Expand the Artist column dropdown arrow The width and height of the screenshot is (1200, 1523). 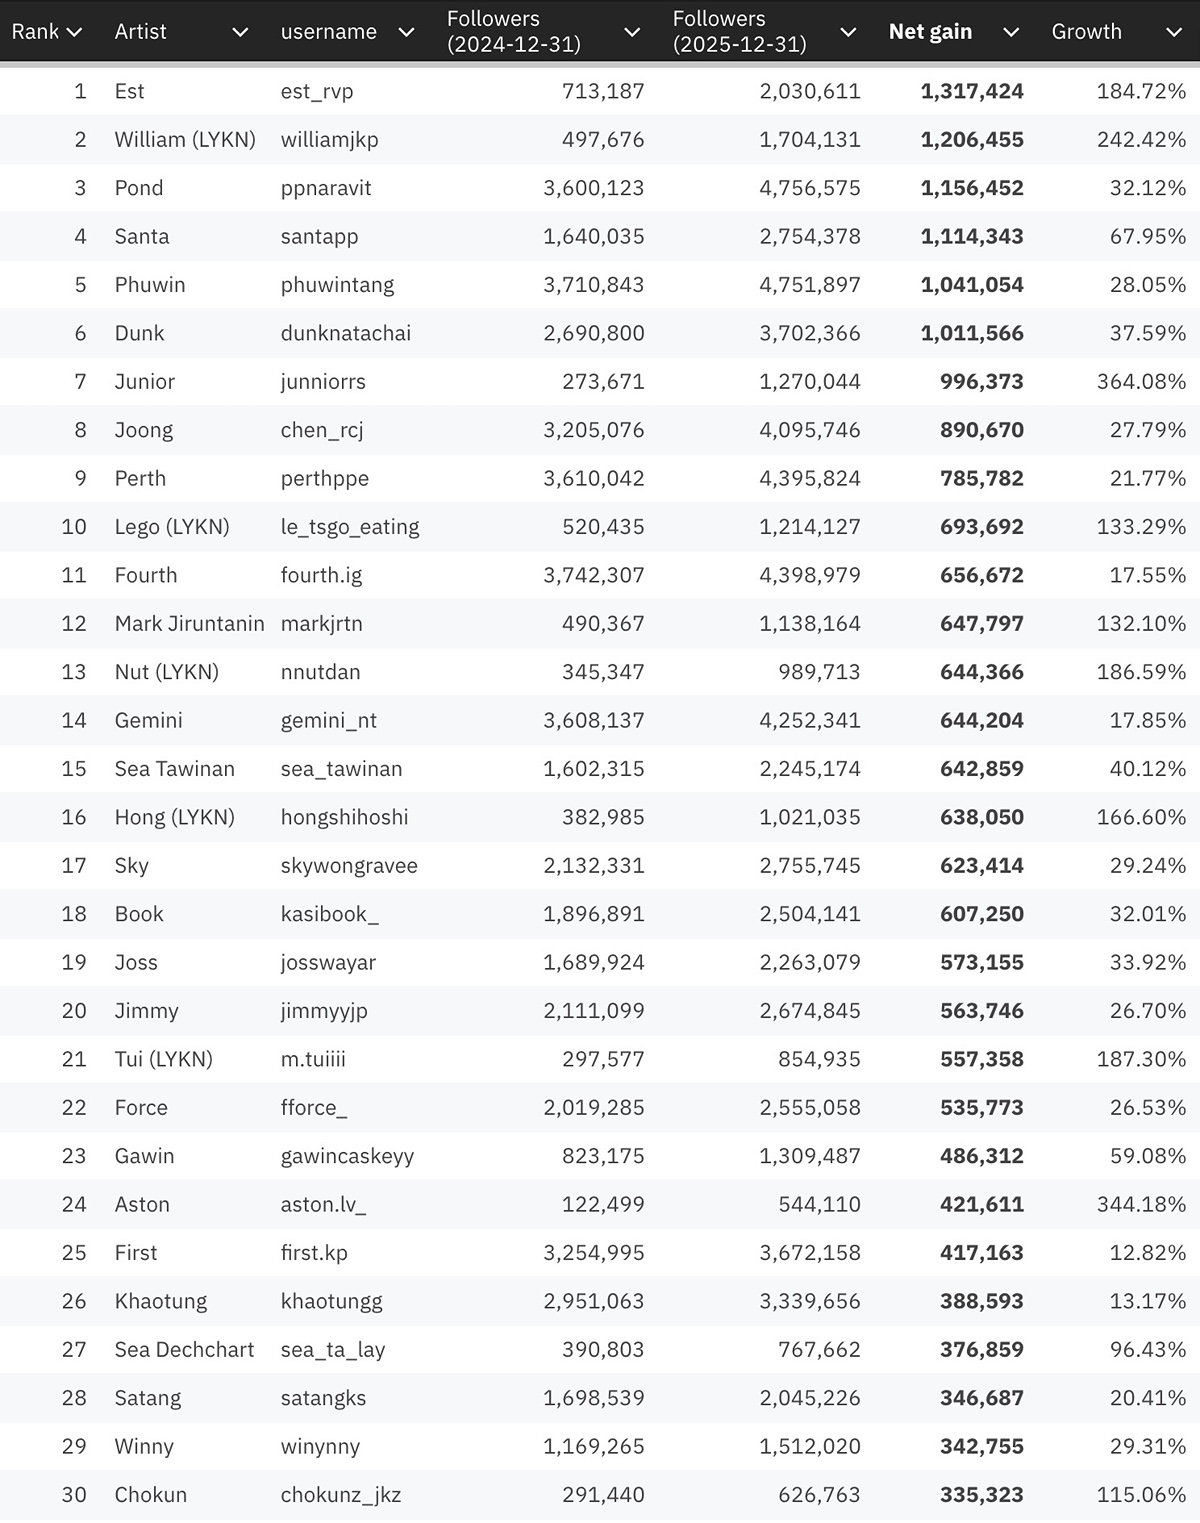click(240, 32)
